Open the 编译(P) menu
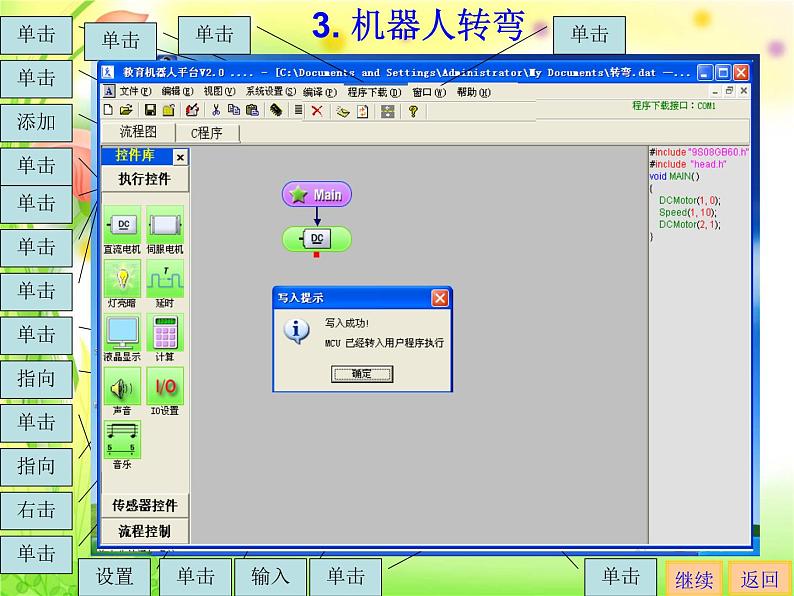 coord(320,92)
